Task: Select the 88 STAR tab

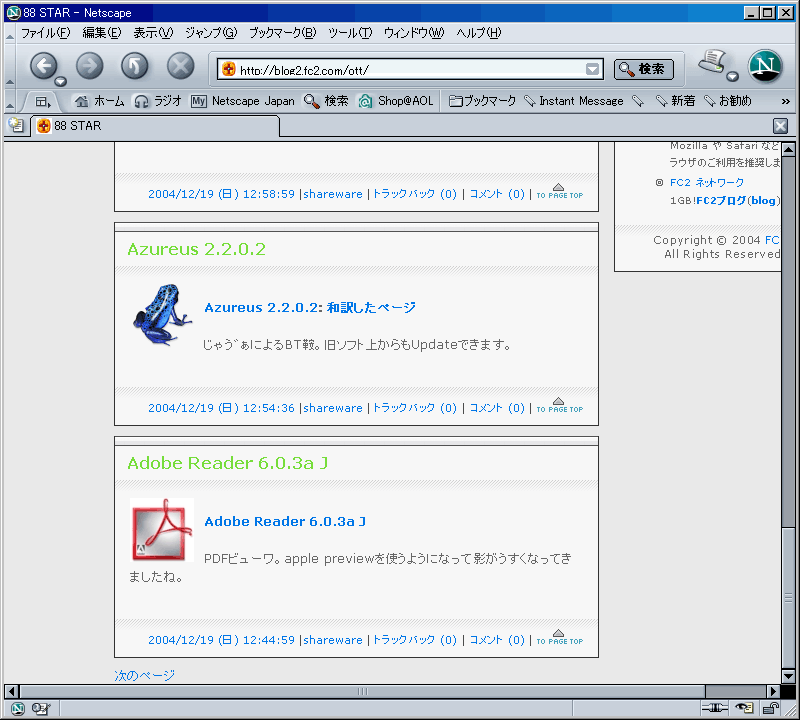Action: click(x=156, y=126)
